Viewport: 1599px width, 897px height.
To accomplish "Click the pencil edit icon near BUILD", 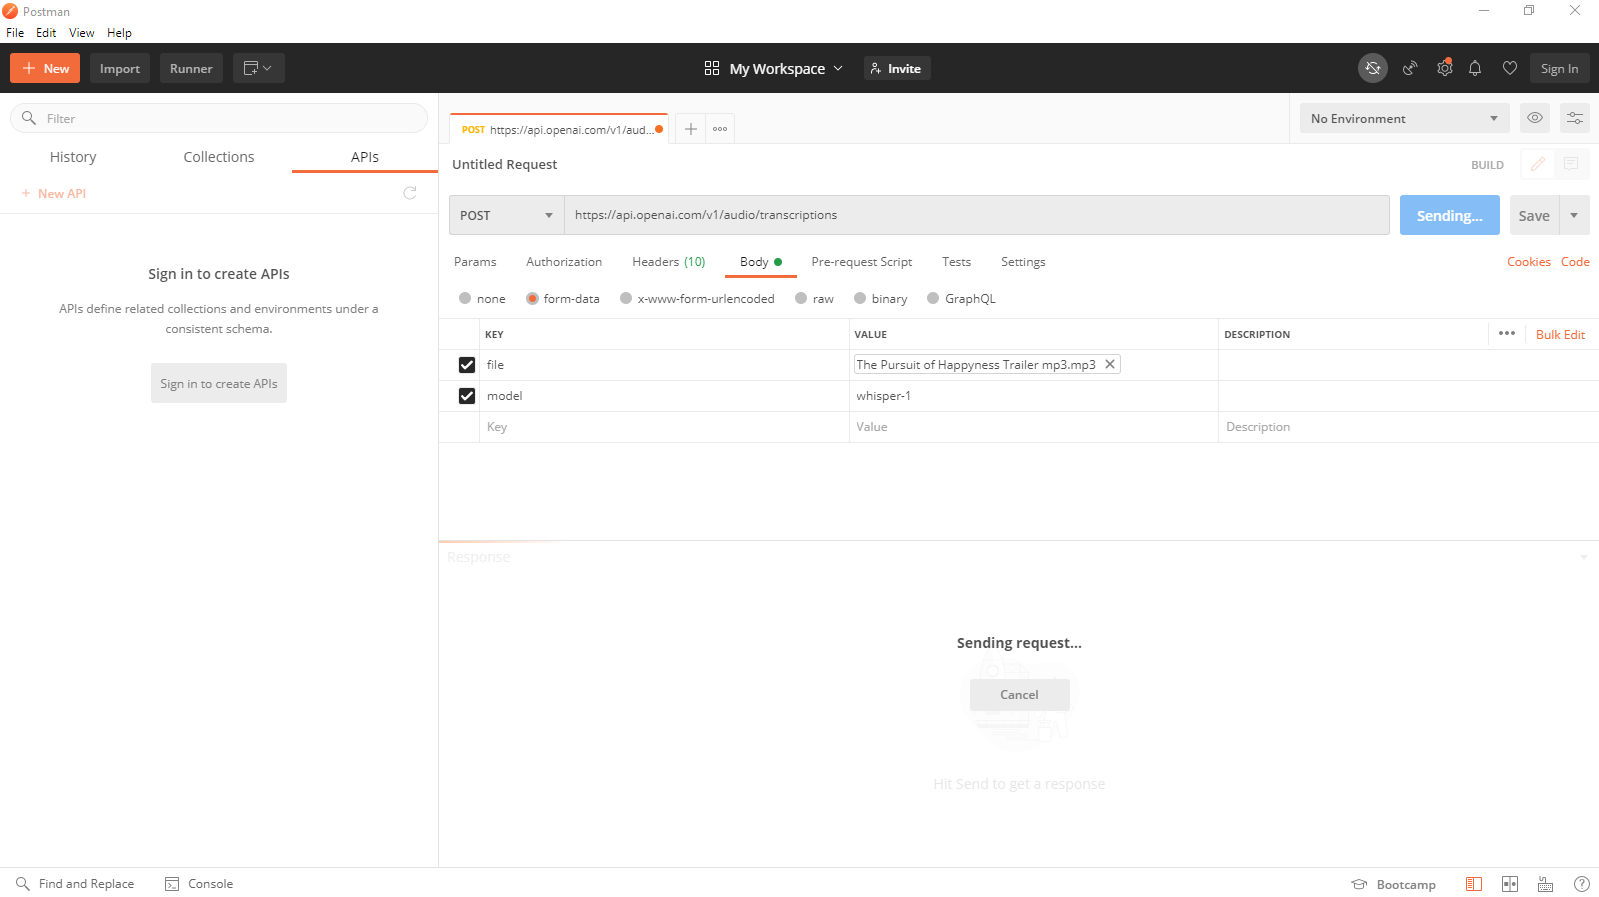I will 1538,164.
